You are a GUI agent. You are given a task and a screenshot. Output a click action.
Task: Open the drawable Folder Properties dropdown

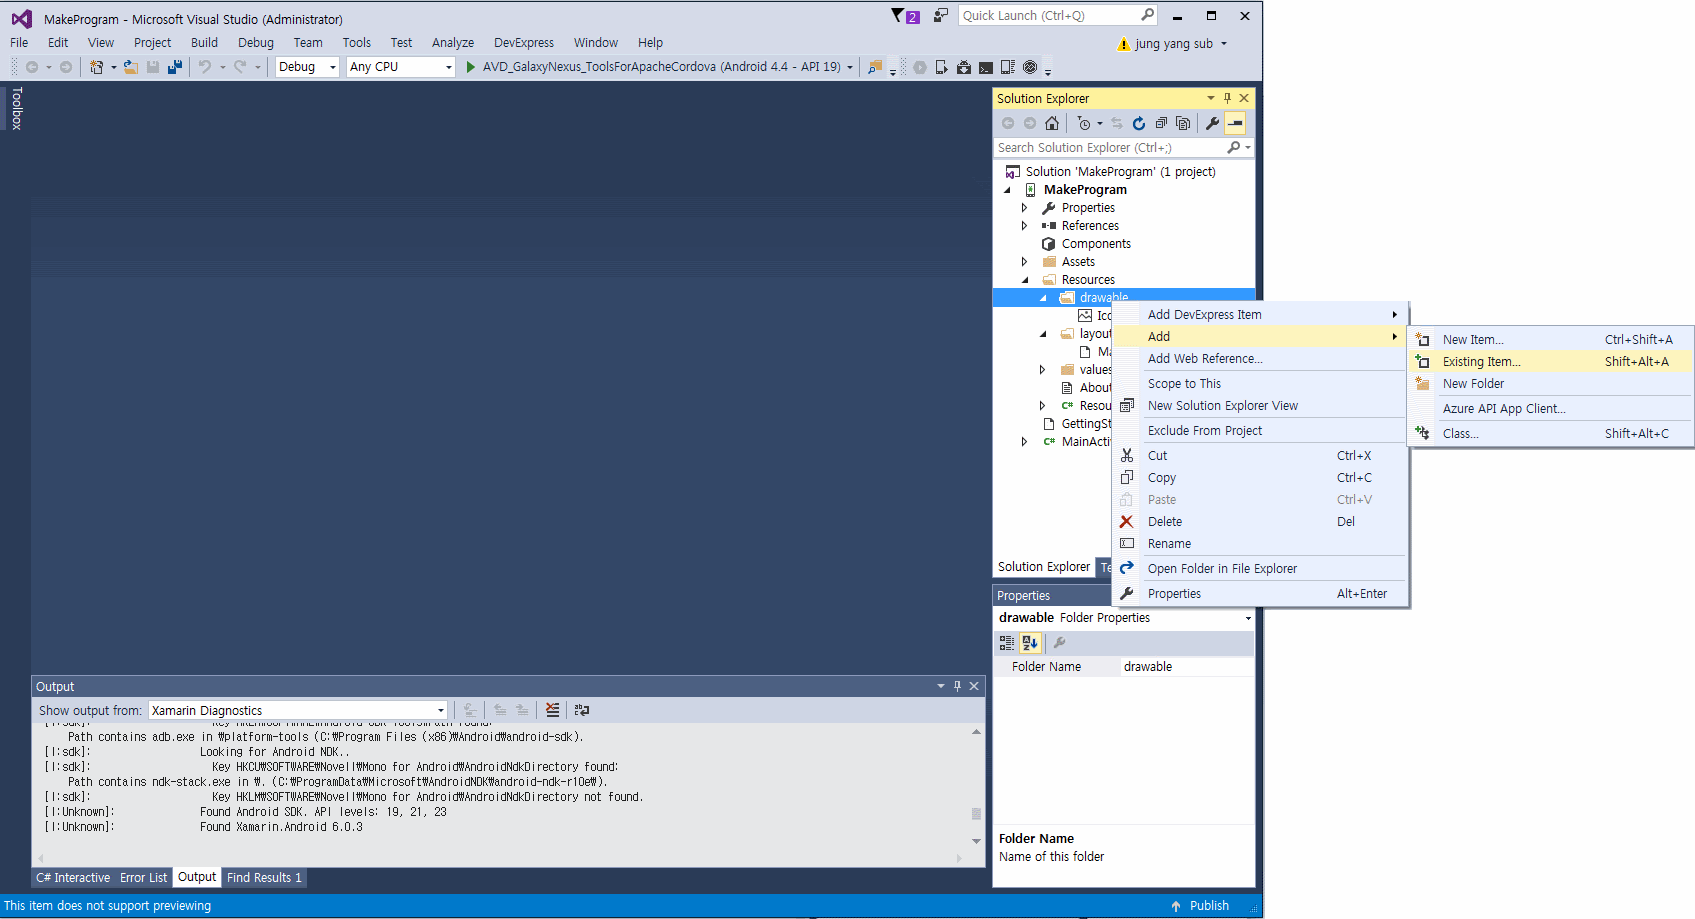[1248, 618]
